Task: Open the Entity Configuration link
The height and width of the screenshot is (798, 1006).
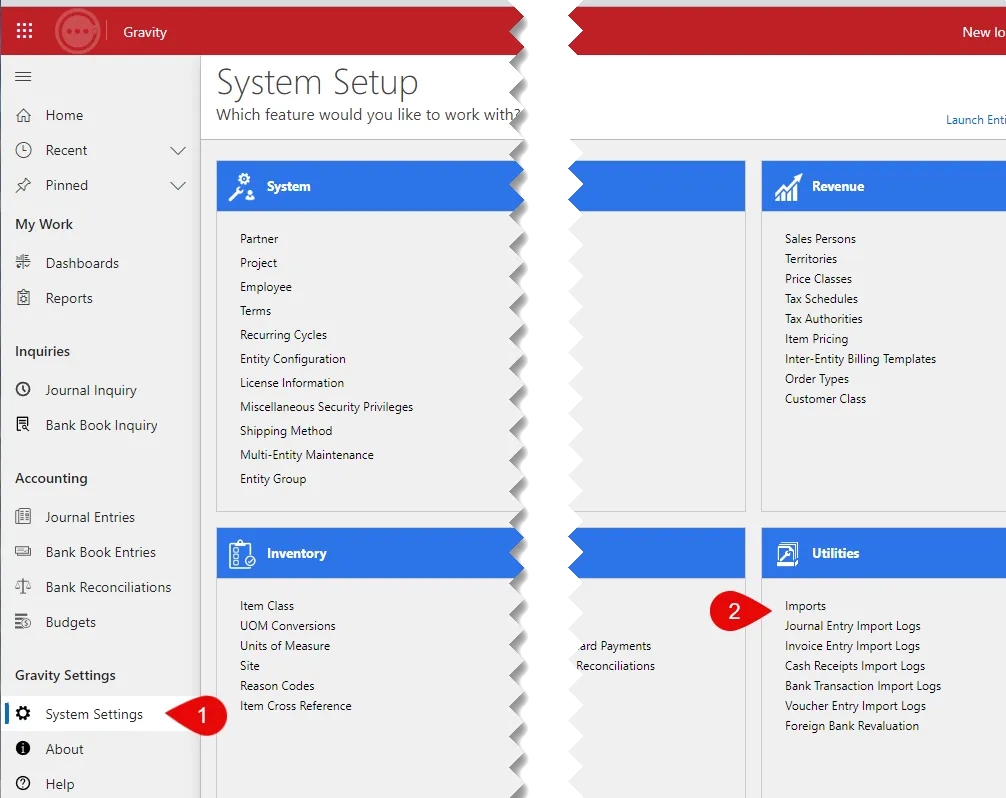Action: (x=293, y=359)
